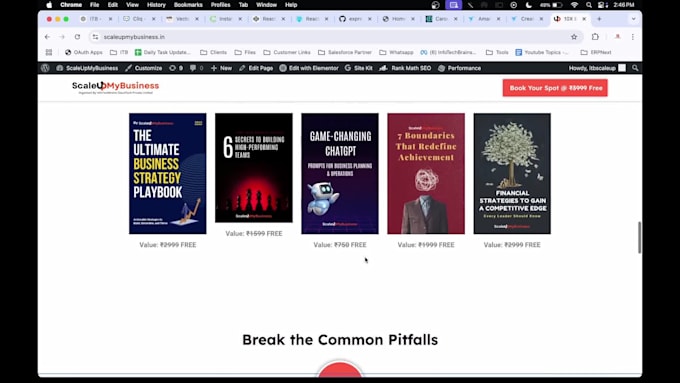This screenshot has width=680, height=383.
Task: Open Chrome's three-dot menu
Action: 633,37
